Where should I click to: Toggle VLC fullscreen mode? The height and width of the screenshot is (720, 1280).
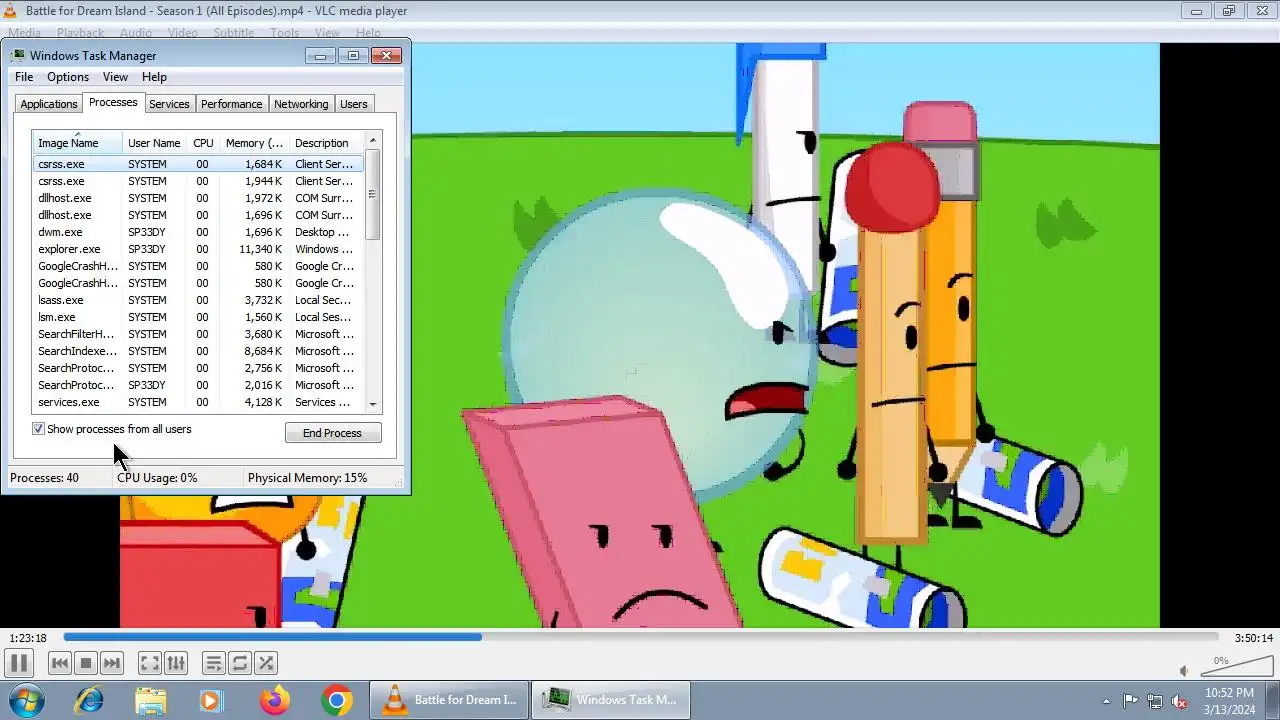[149, 663]
